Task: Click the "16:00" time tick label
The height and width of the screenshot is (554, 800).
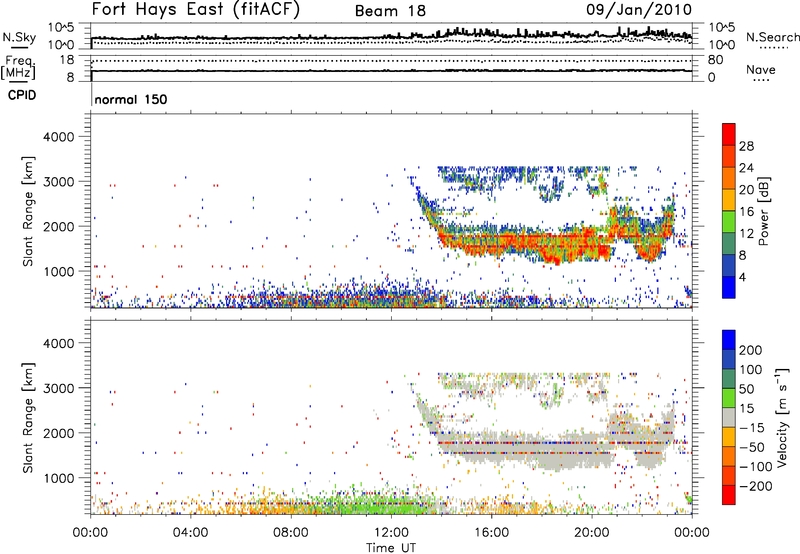Action: 491,533
